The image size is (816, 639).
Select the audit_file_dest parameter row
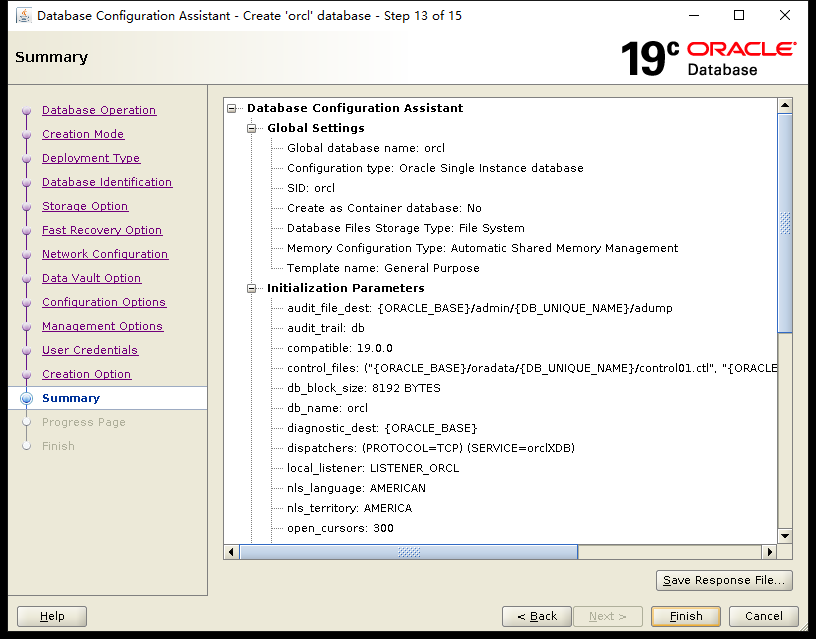point(480,308)
